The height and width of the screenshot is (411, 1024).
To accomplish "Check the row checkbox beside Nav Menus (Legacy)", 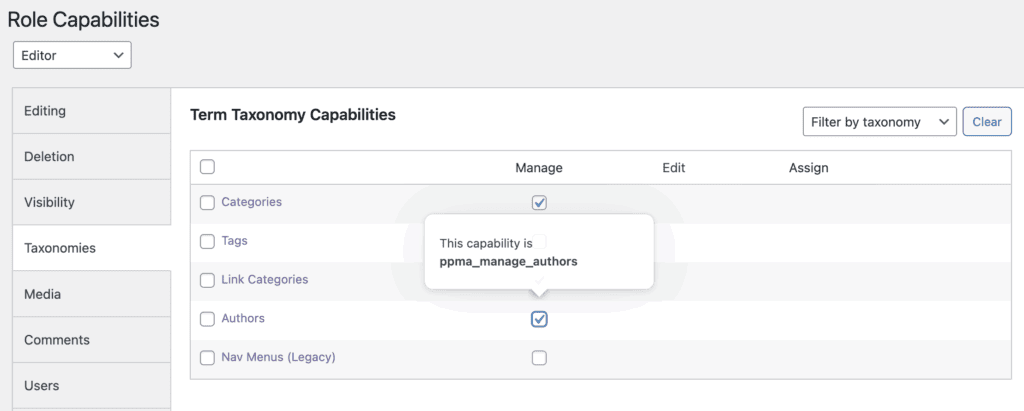I will click(x=207, y=358).
